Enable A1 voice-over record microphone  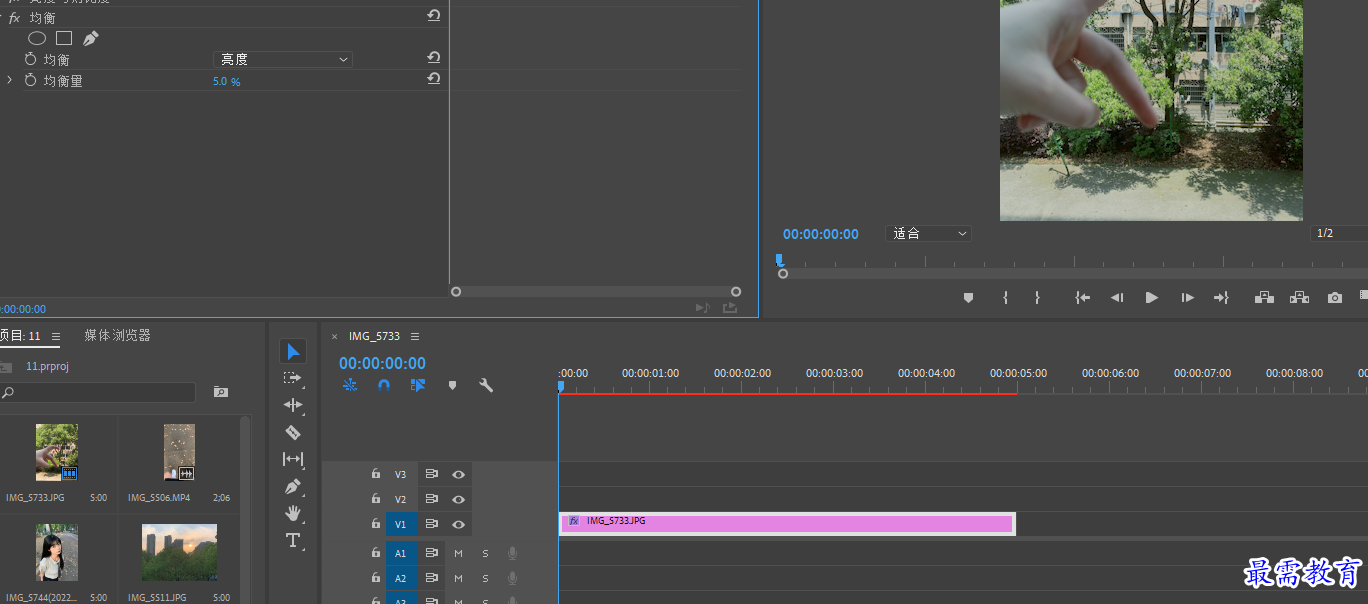pos(513,553)
